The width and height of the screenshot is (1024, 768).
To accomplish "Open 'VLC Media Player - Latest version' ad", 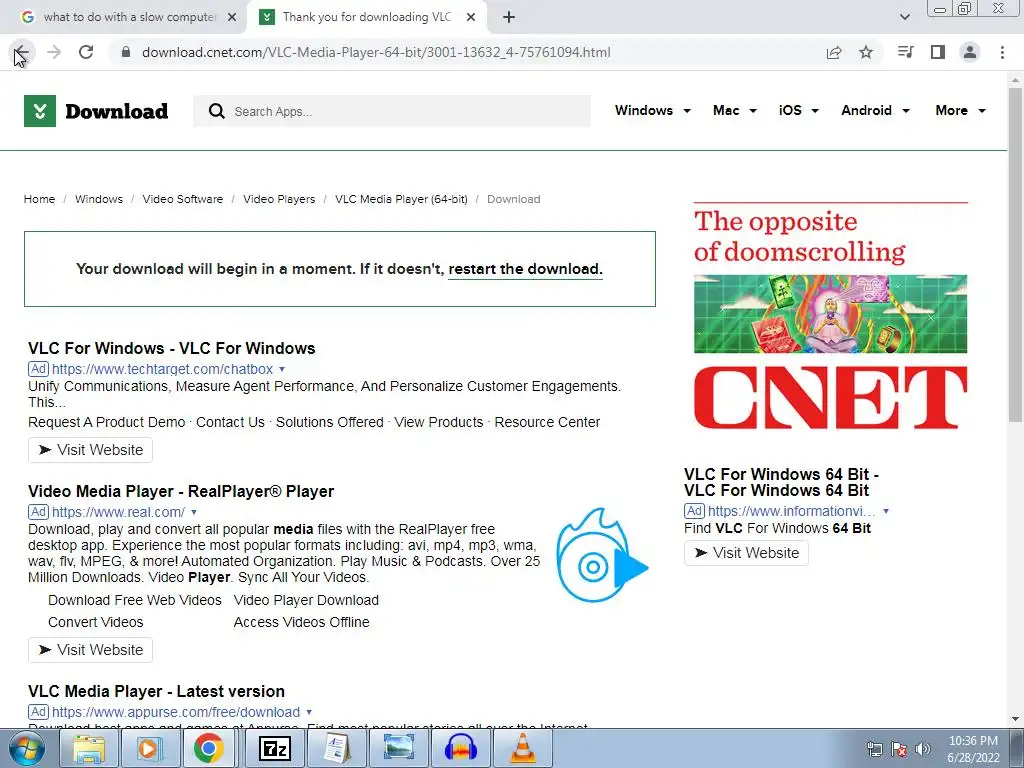I will [x=156, y=691].
